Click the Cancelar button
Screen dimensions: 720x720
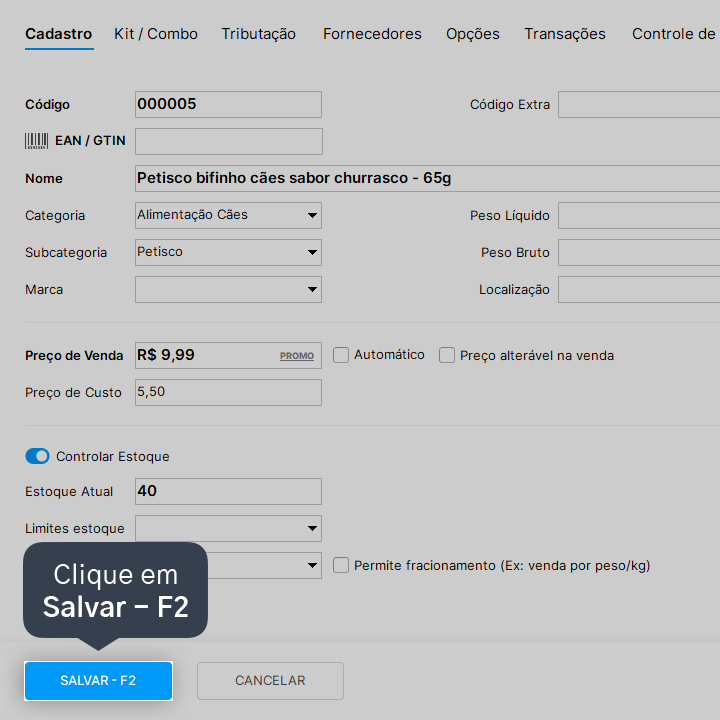270,681
